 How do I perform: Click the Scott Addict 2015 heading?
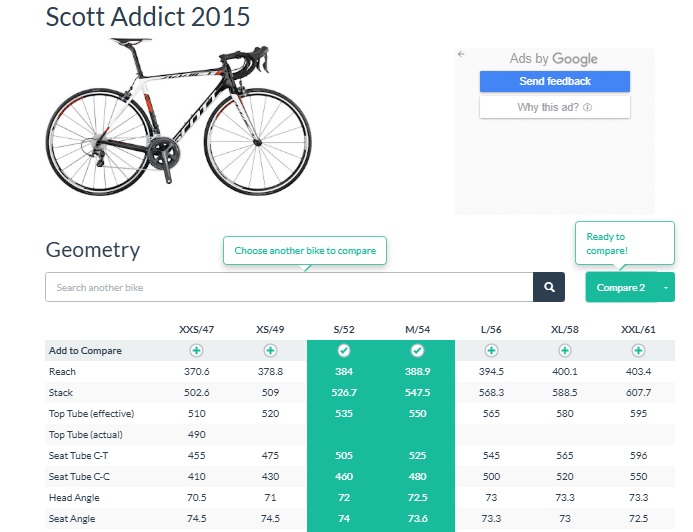coord(148,17)
